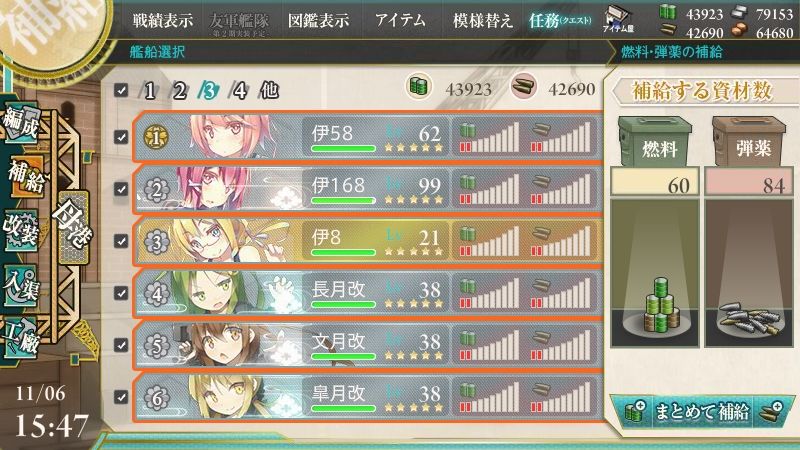Open the 改装 remodel sidebar icon
This screenshot has width=800, height=450.
point(21,231)
